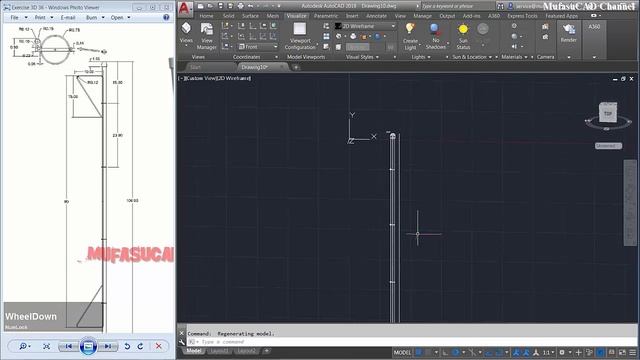Click the Views icon in ribbon
Image resolution: width=640 pixels, height=360 pixels.
tap(186, 28)
